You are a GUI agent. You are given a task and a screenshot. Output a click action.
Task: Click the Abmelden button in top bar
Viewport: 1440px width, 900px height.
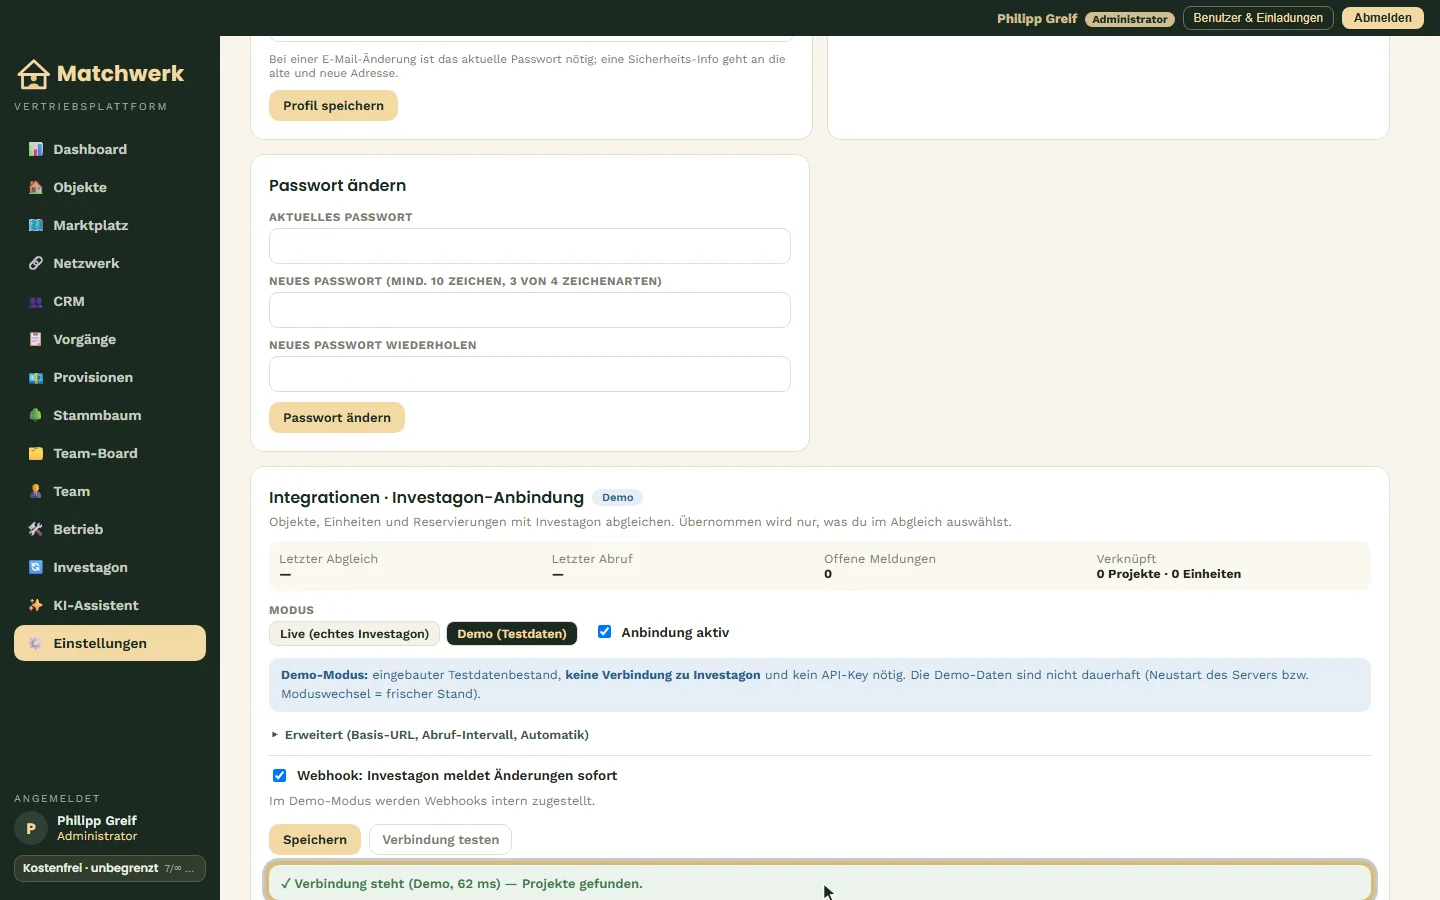click(x=1383, y=18)
